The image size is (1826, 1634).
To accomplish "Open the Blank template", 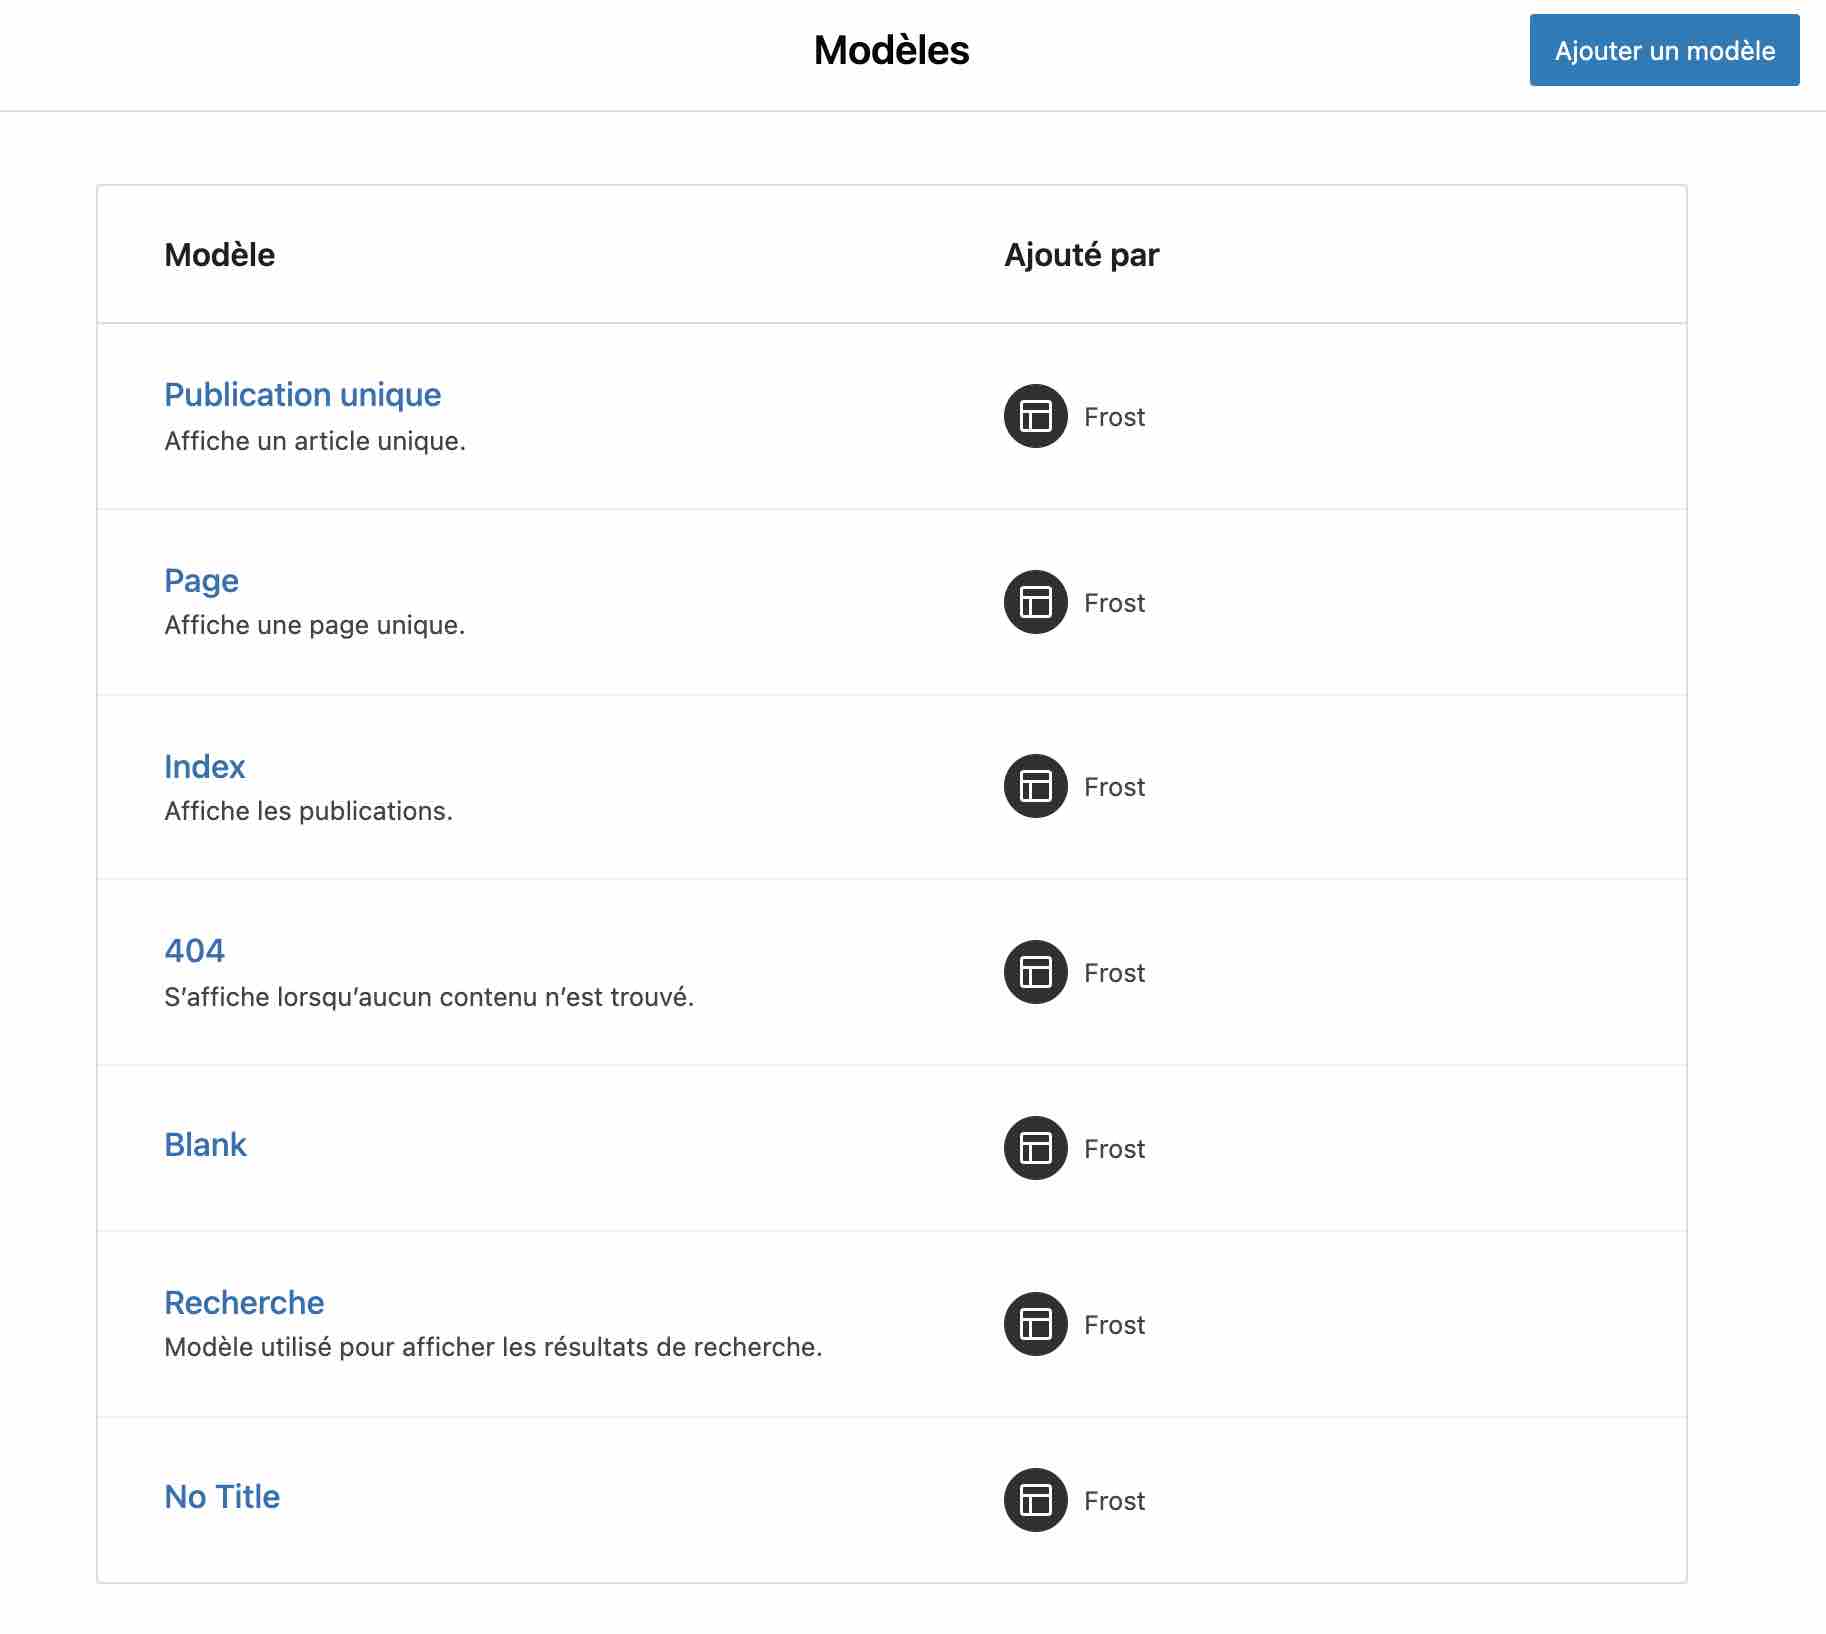I will point(205,1144).
